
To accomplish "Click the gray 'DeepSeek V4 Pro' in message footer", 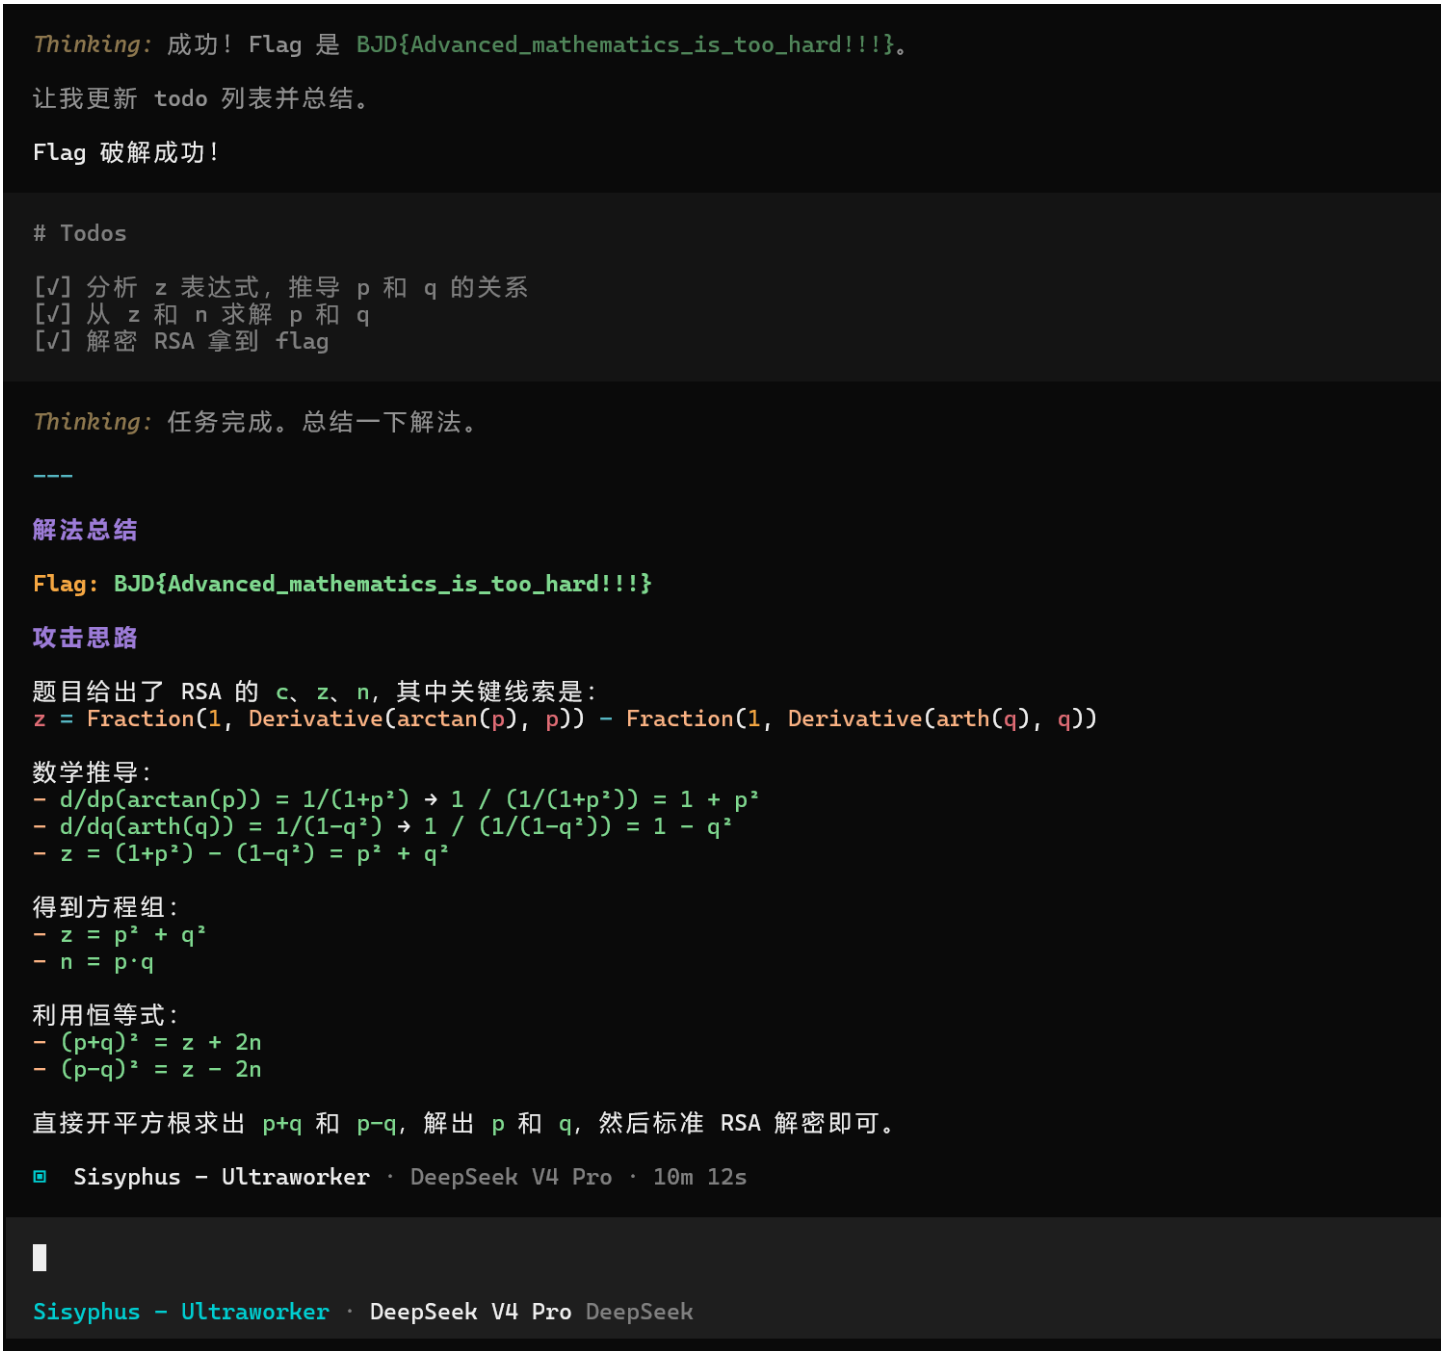I will tap(511, 1177).
